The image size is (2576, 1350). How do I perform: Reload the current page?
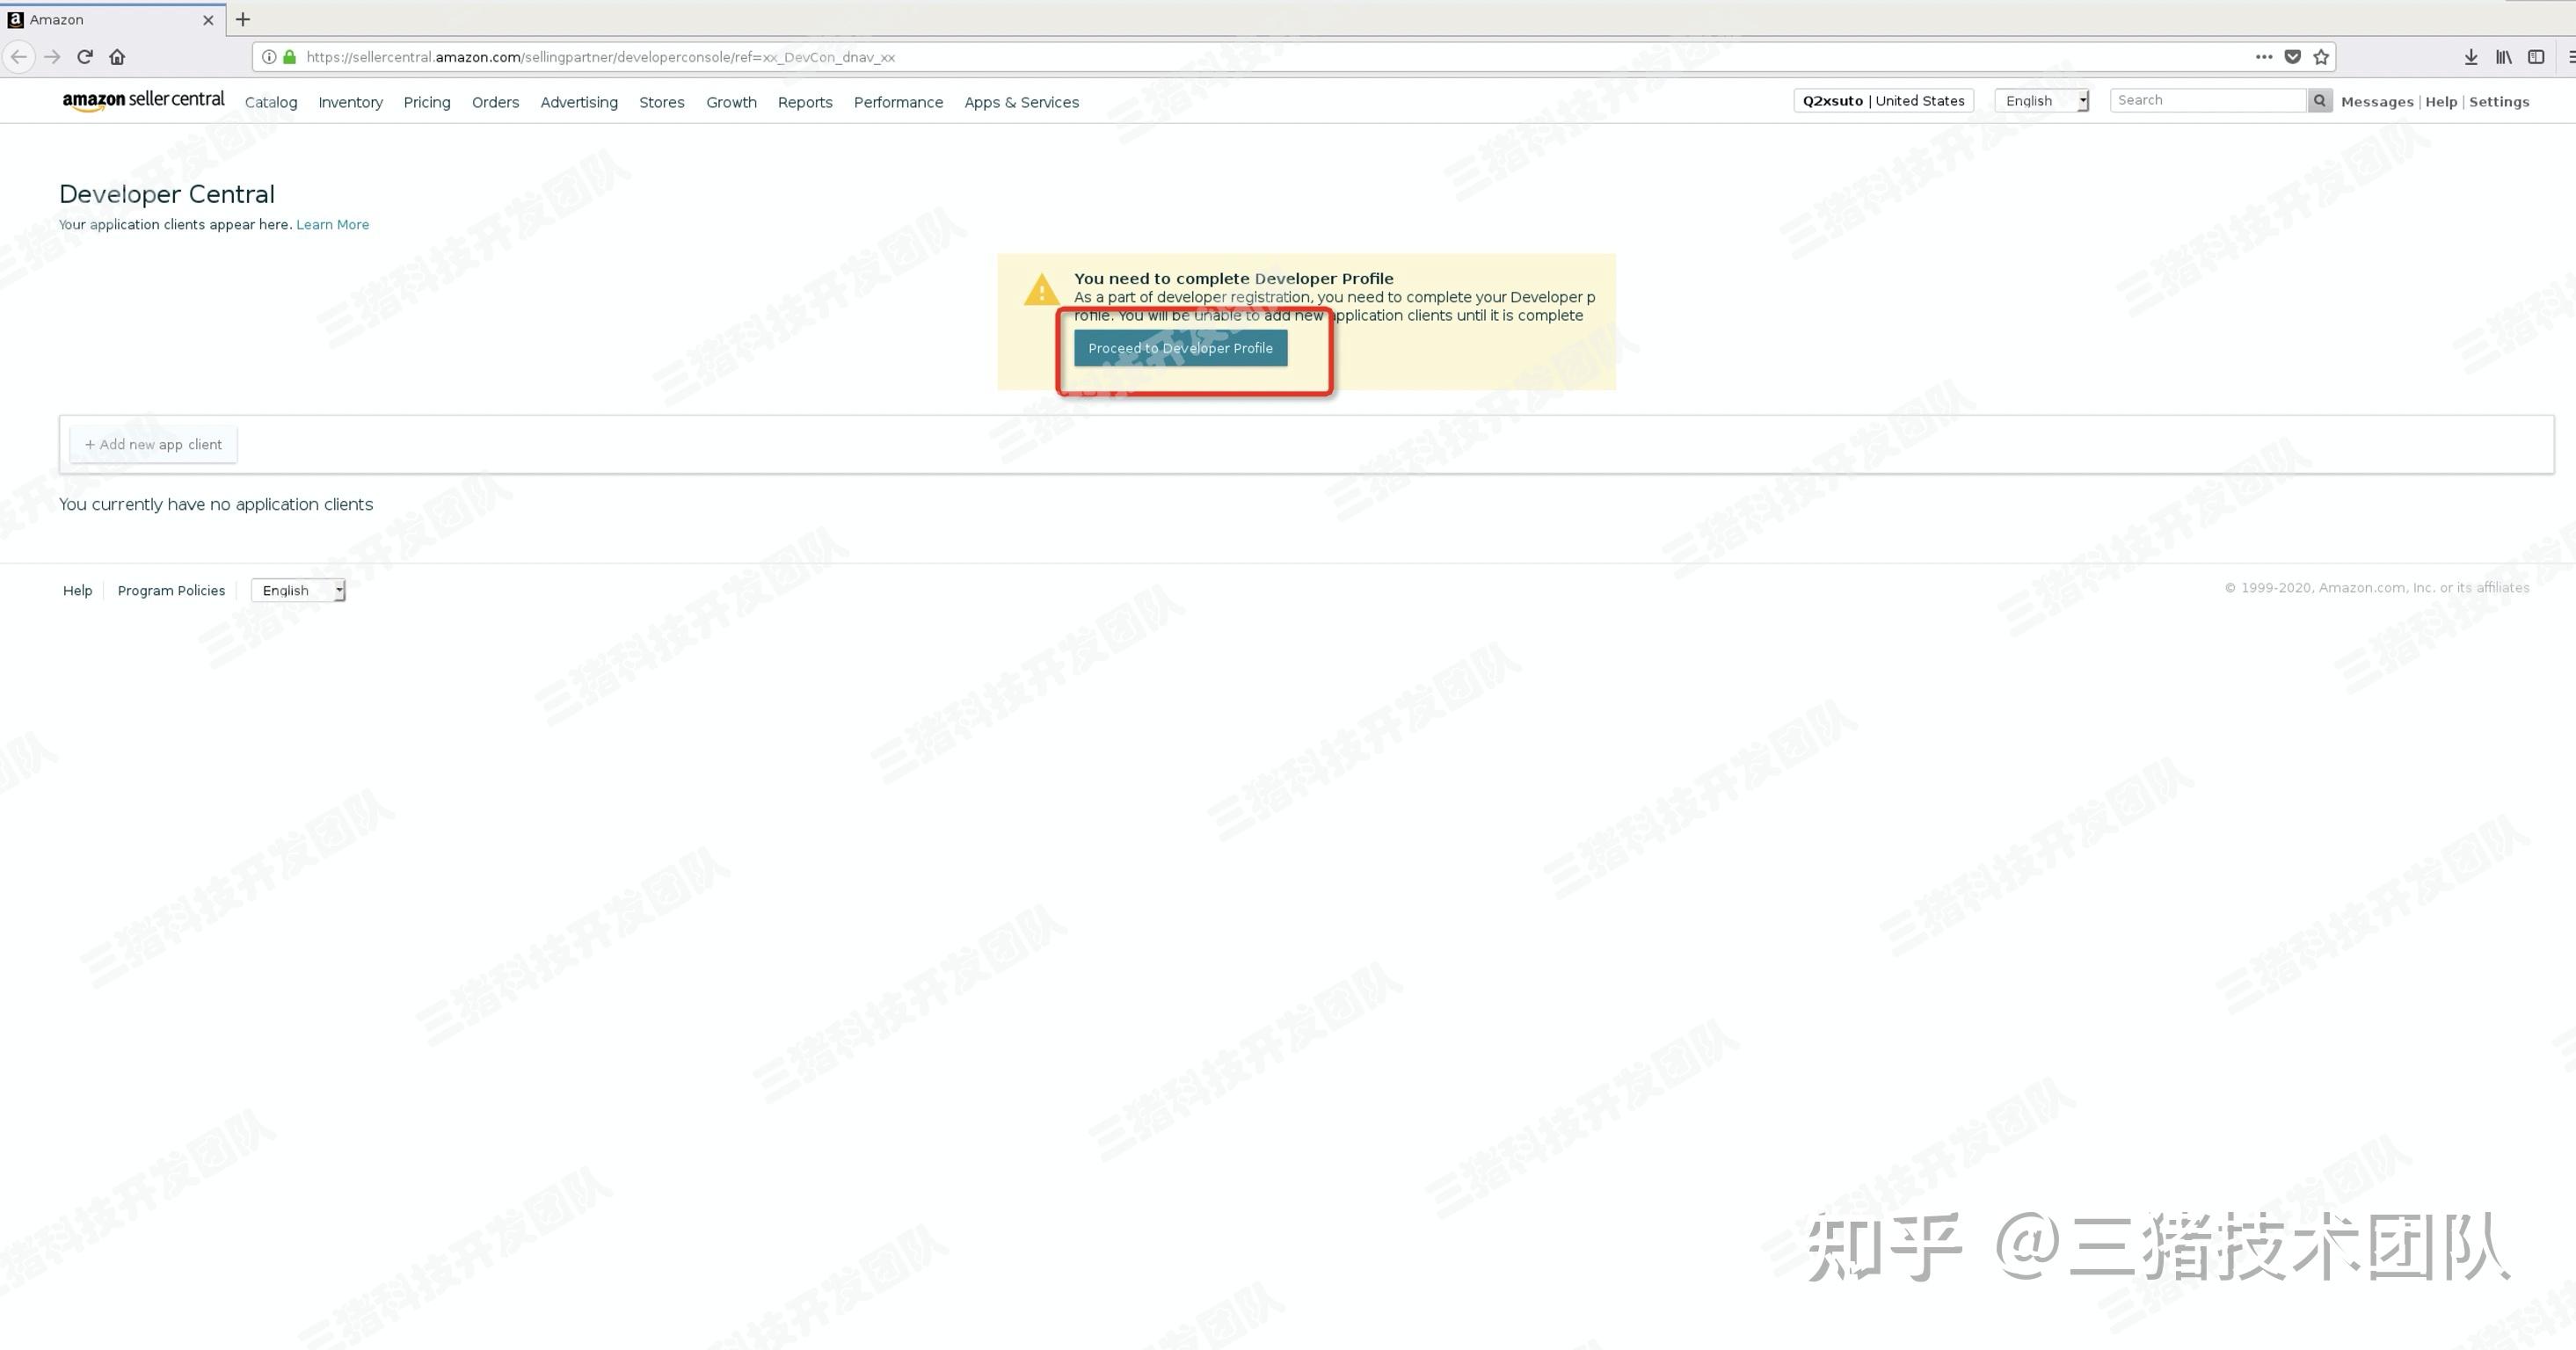(x=85, y=57)
